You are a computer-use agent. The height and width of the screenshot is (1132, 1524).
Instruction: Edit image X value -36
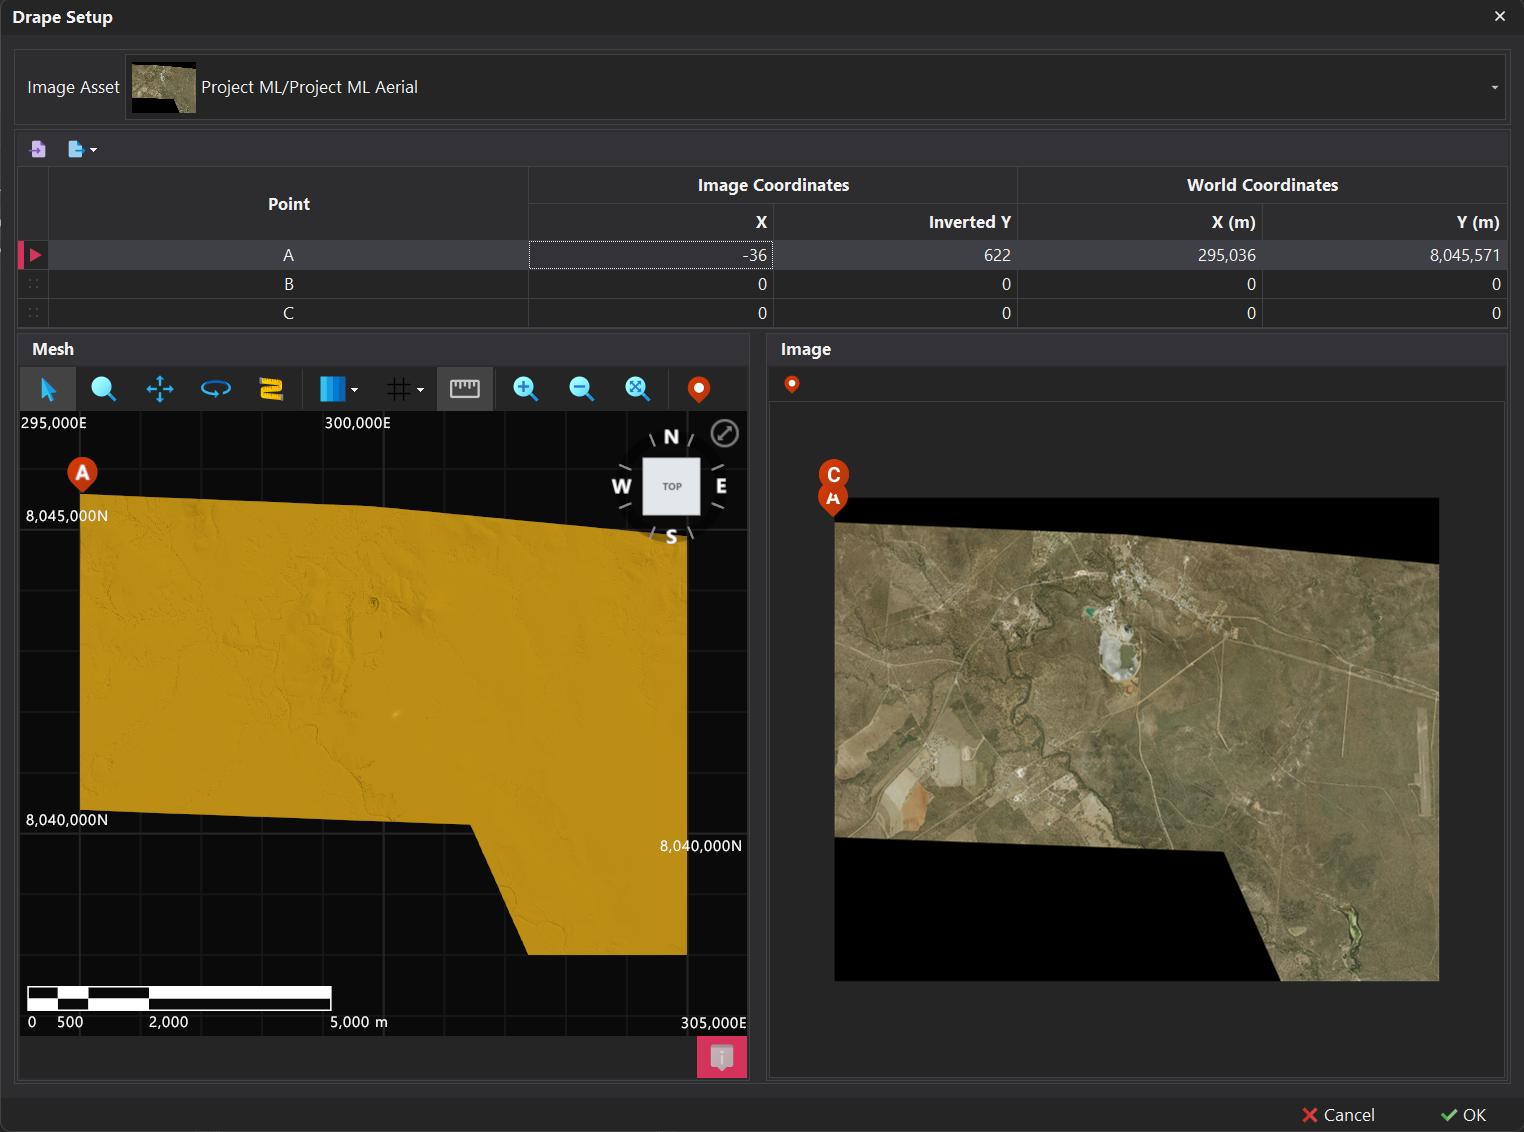point(650,255)
